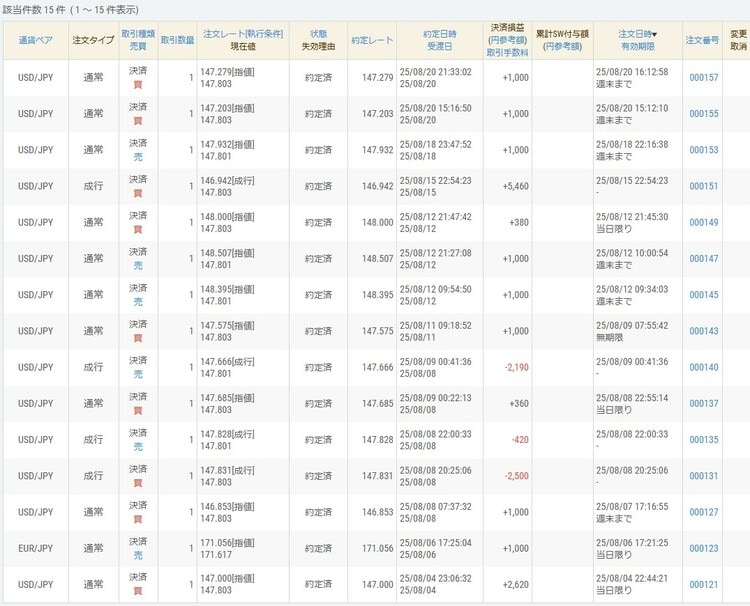Click the 通貨ペア column header
Image resolution: width=750 pixels, height=606 pixels.
[35, 40]
